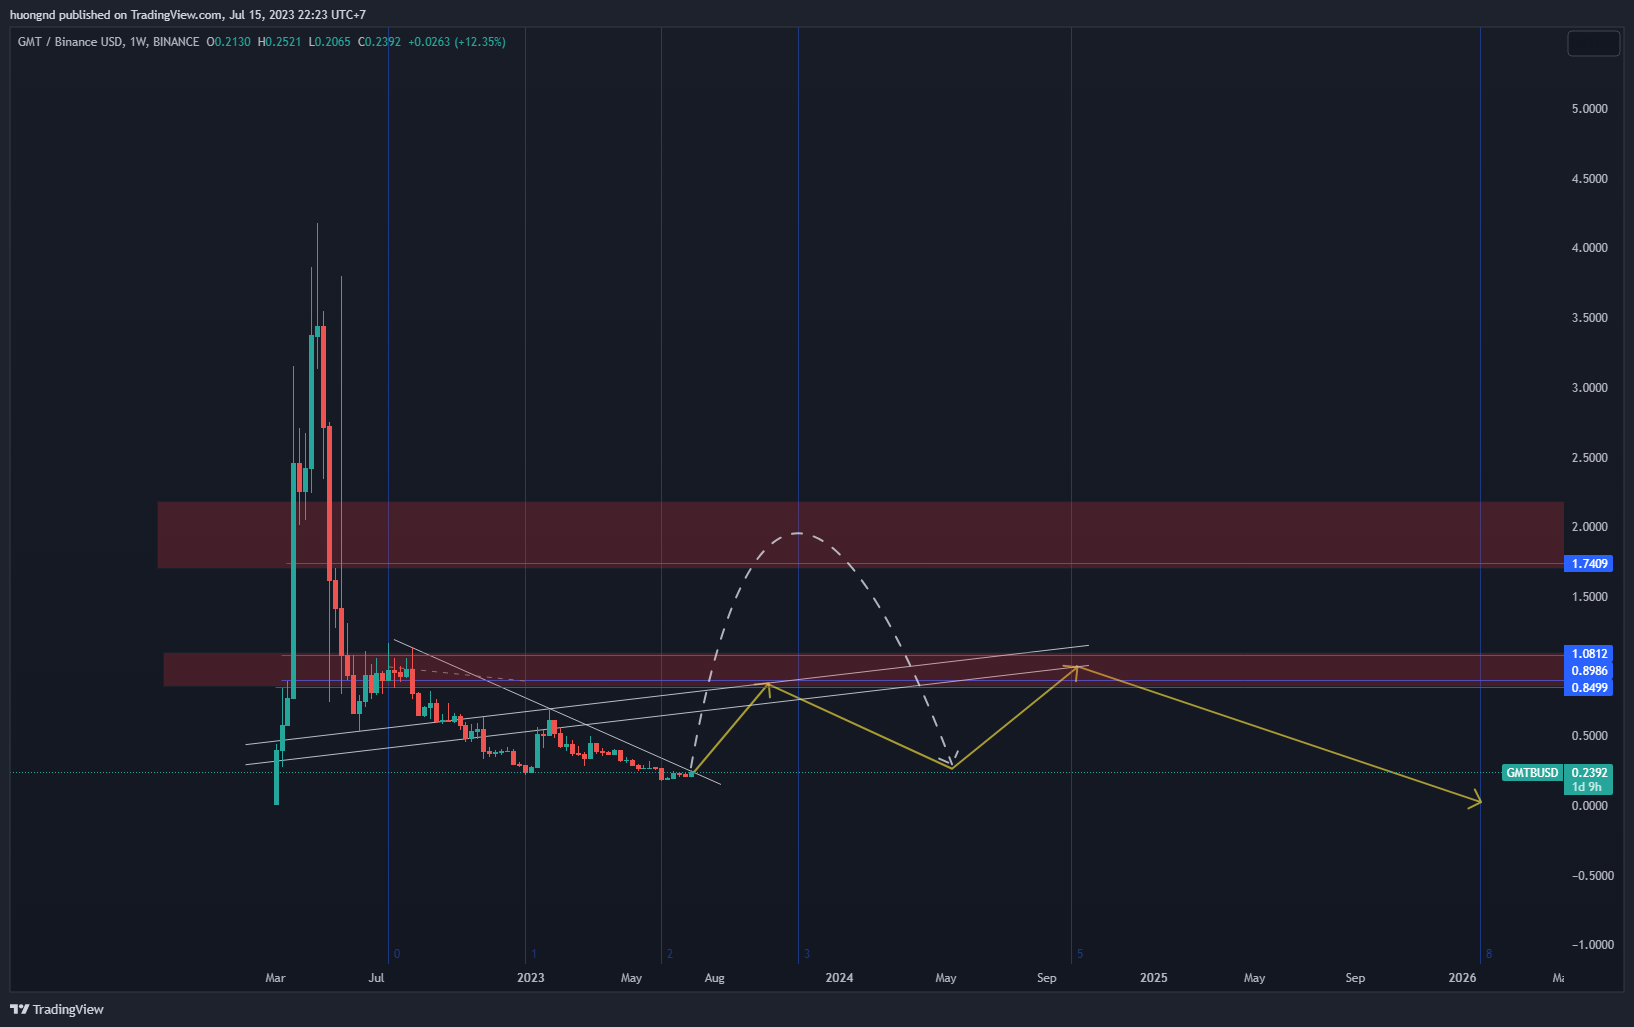Click the Sep label just before 2026
This screenshot has height=1027, width=1634.
1355,978
